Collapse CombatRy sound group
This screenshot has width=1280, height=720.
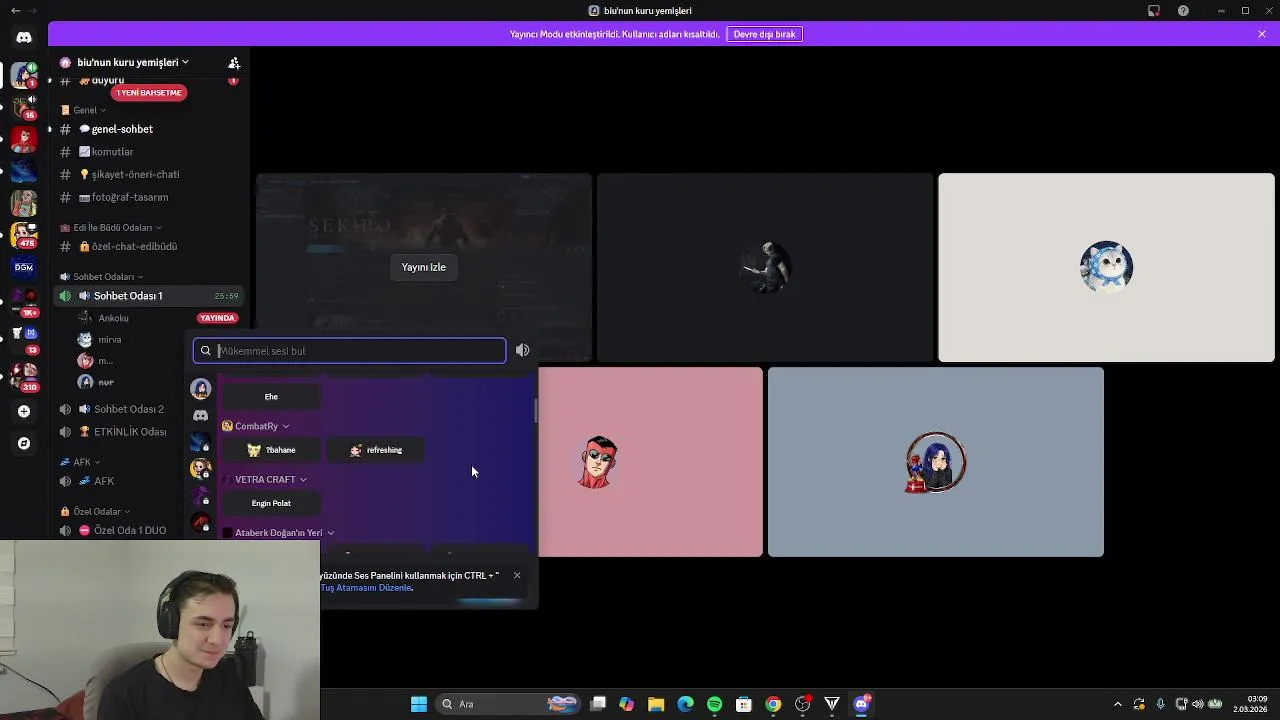tap(256, 426)
